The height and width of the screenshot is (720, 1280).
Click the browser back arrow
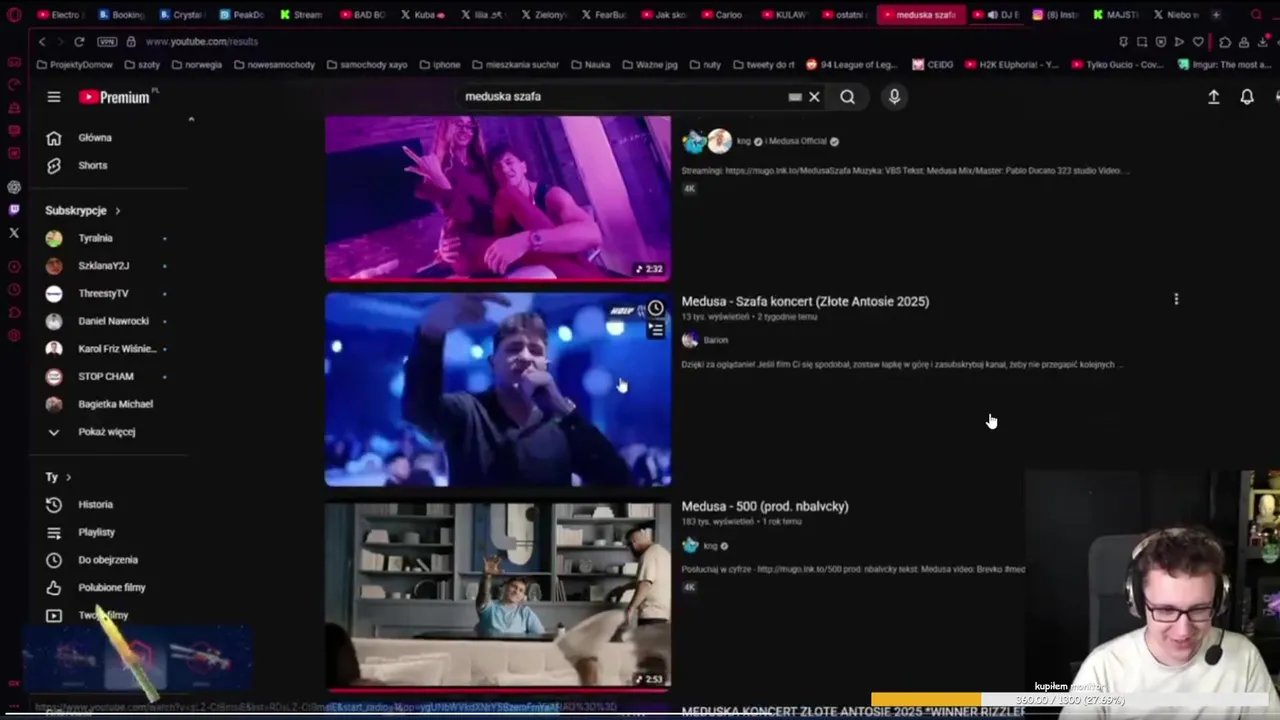point(42,42)
